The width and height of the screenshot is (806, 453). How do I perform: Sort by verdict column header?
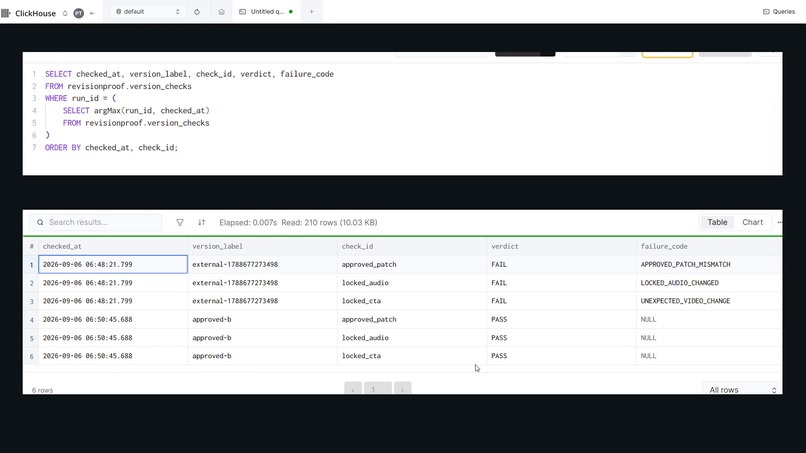pos(562,246)
